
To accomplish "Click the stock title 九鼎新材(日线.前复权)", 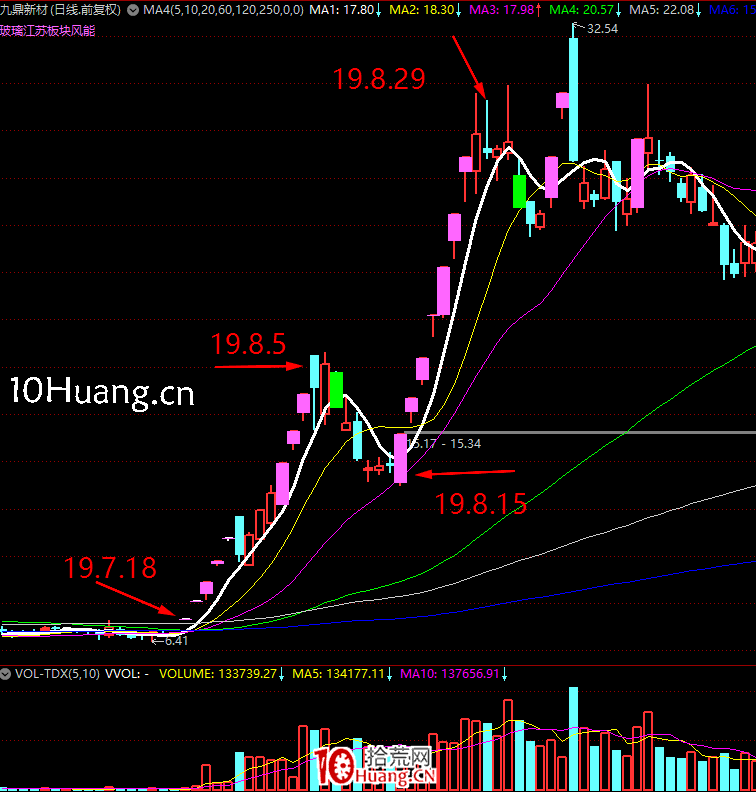I will pos(61,10).
